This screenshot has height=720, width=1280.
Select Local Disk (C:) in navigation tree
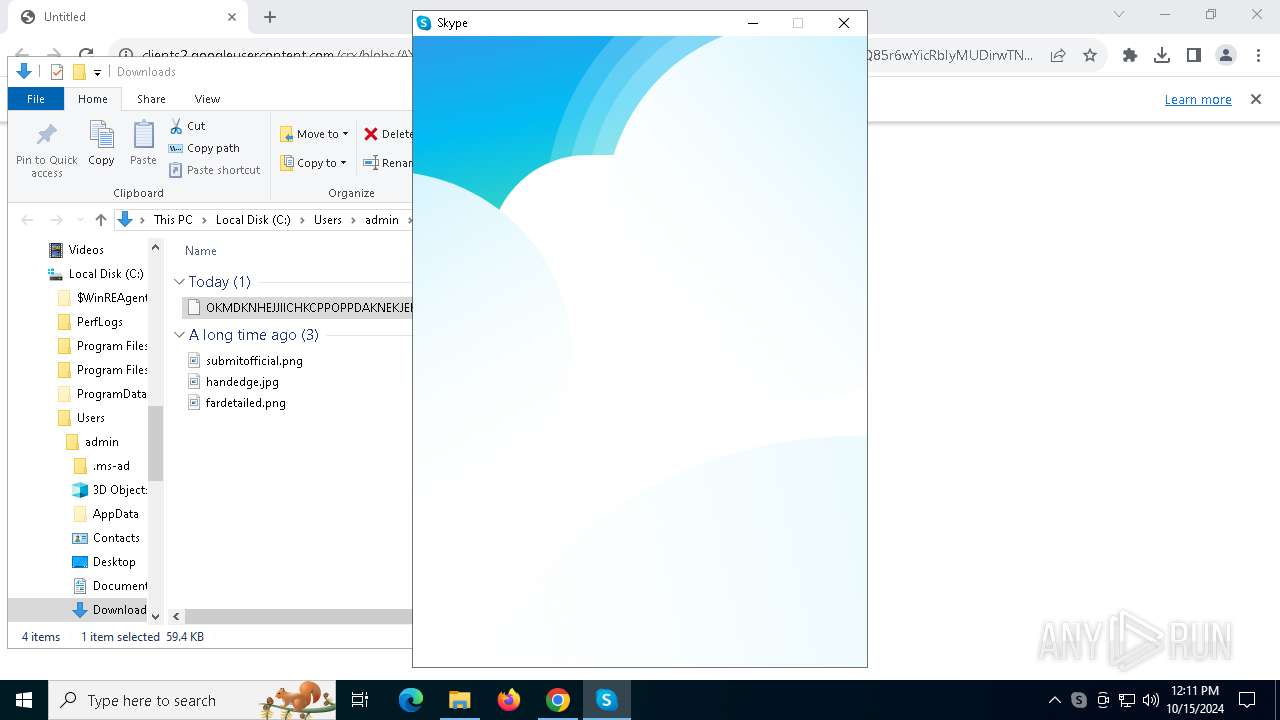[x=106, y=274]
